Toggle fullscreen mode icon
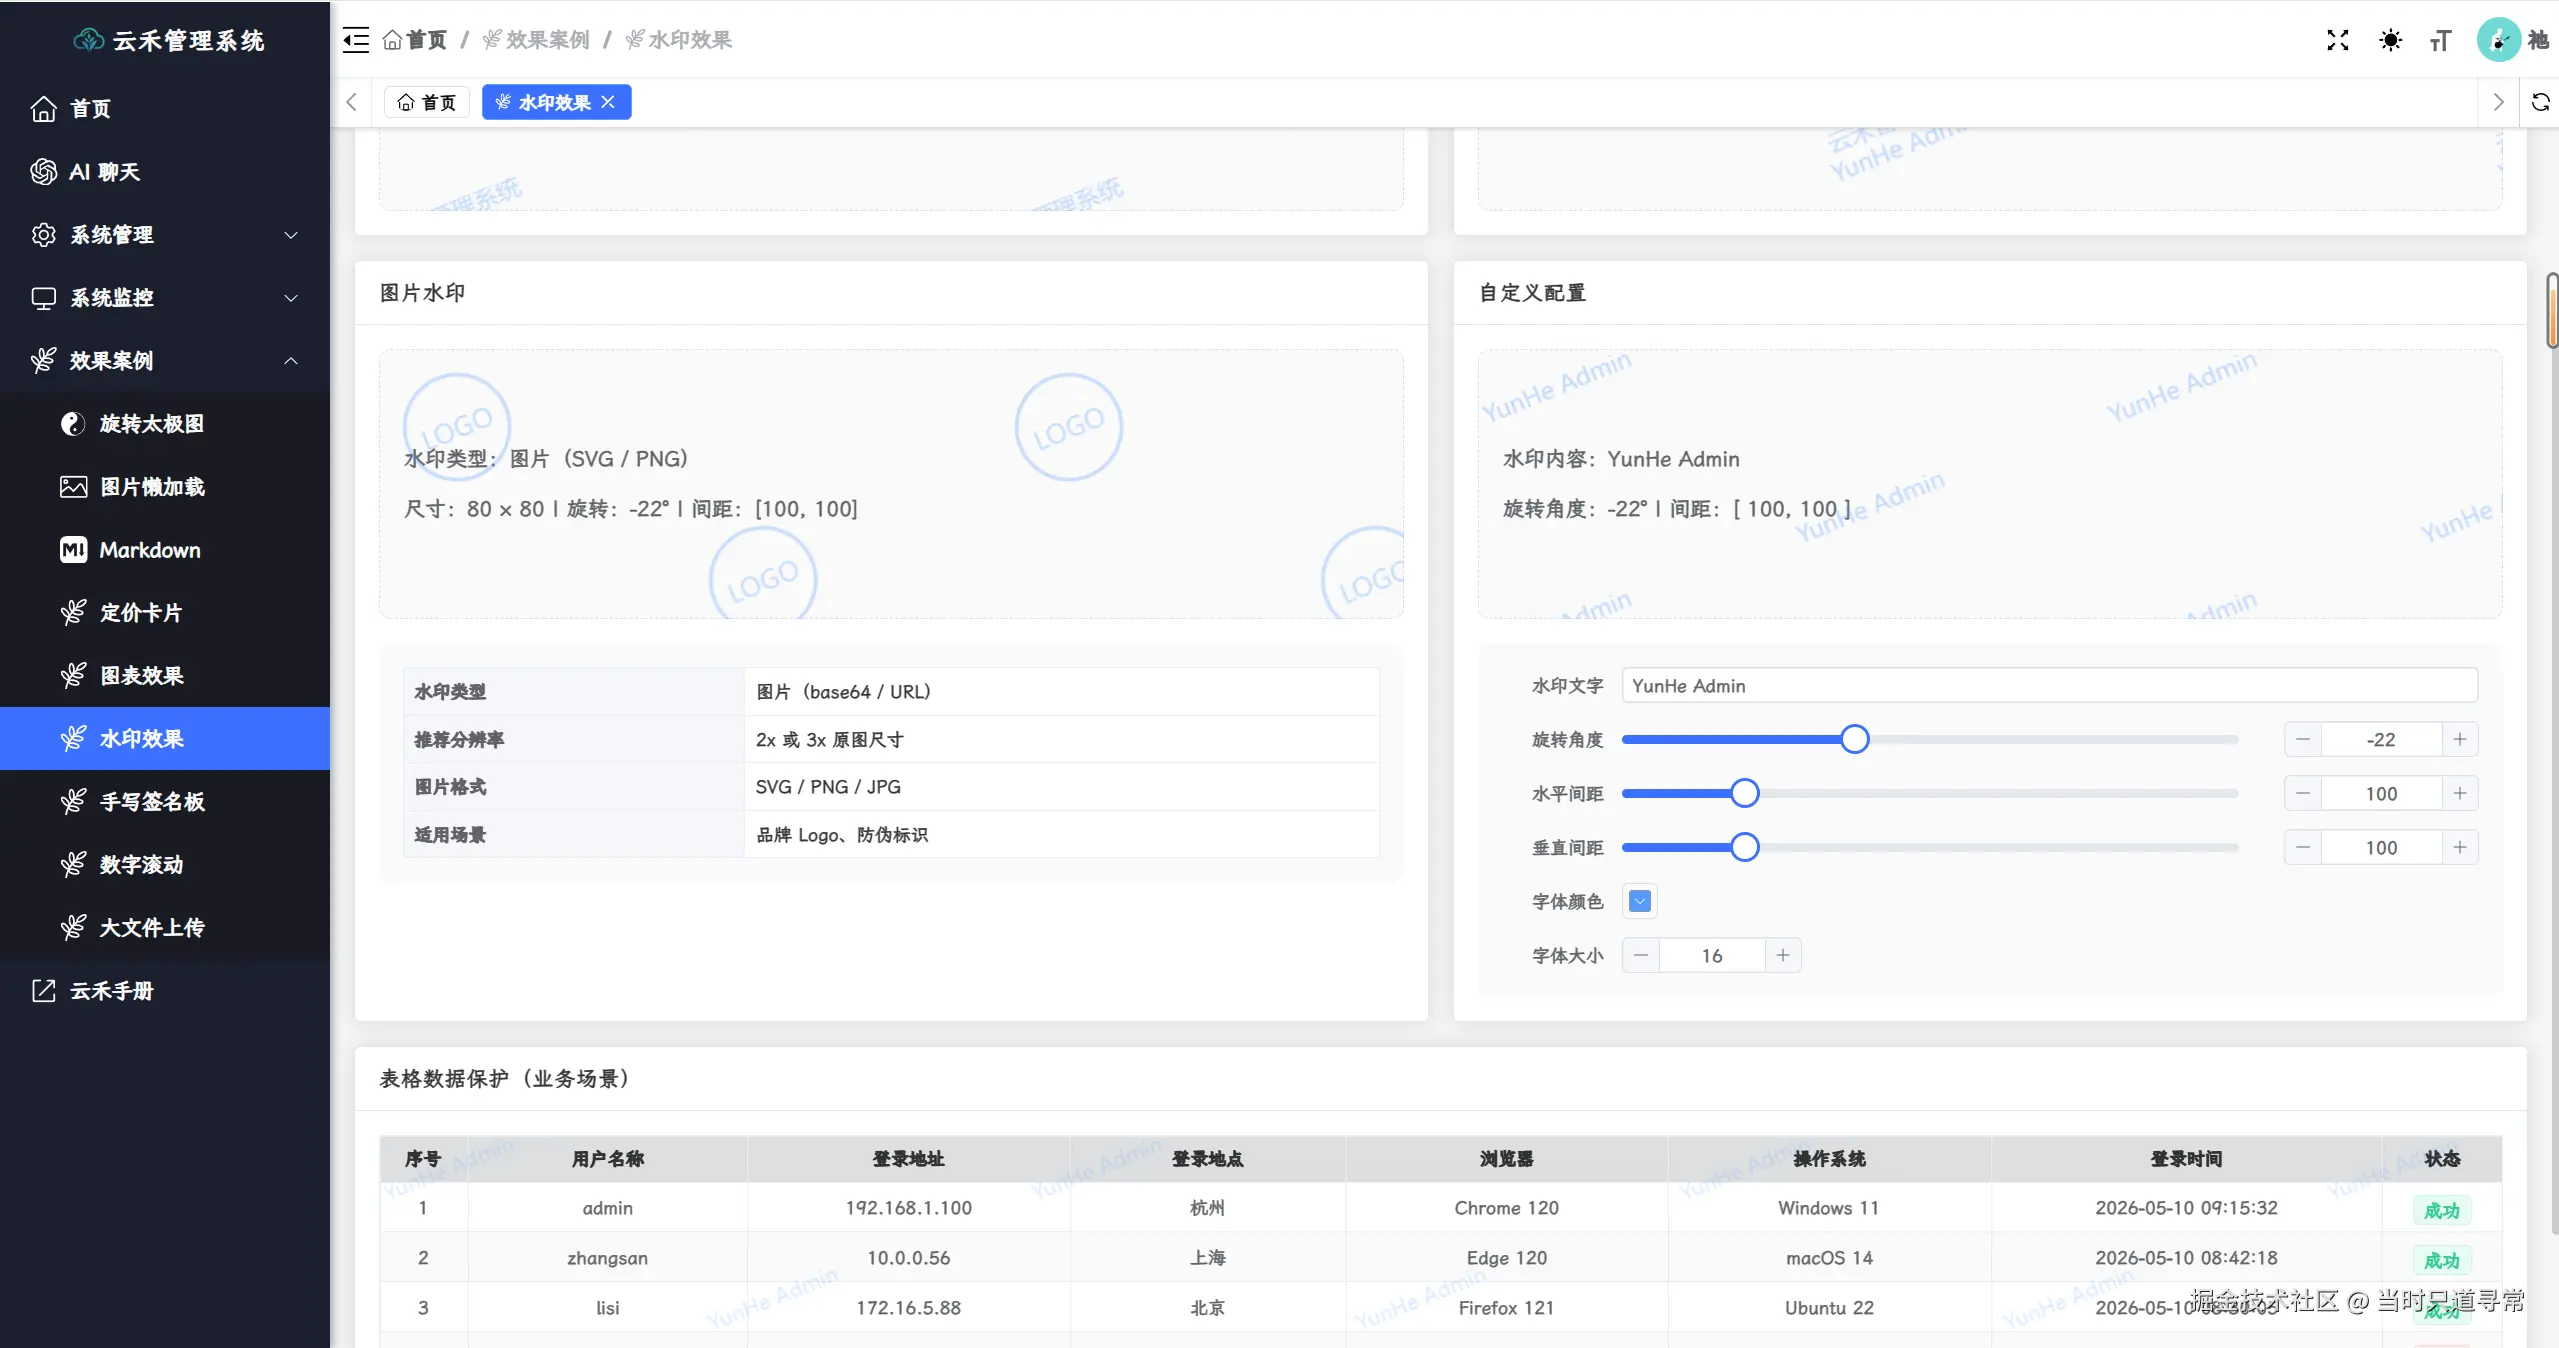Image resolution: width=2559 pixels, height=1348 pixels. click(x=2337, y=40)
